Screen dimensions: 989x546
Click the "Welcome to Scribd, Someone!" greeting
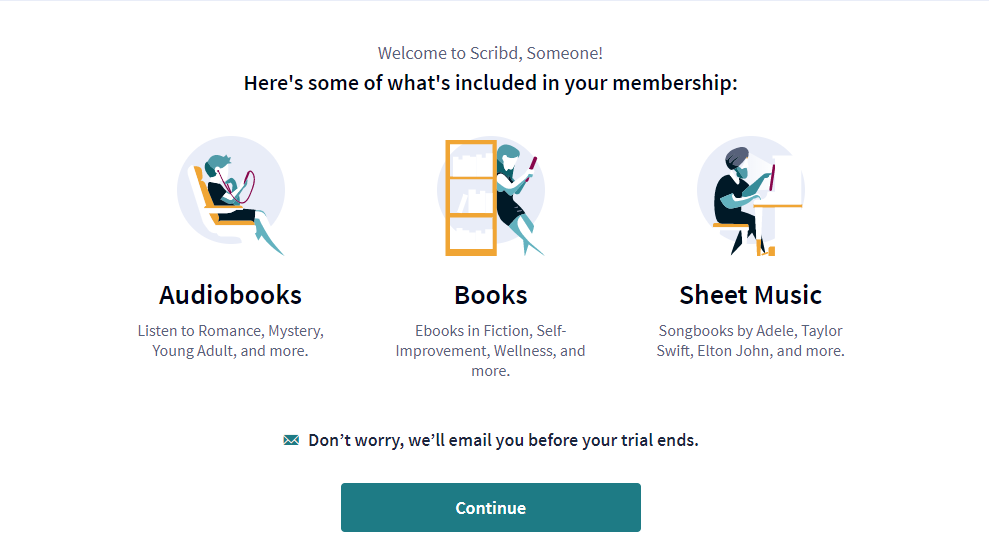490,53
